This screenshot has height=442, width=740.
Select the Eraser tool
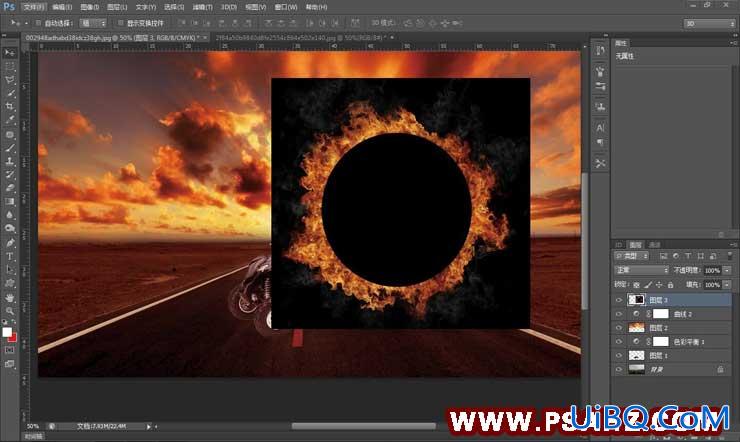pos(9,187)
